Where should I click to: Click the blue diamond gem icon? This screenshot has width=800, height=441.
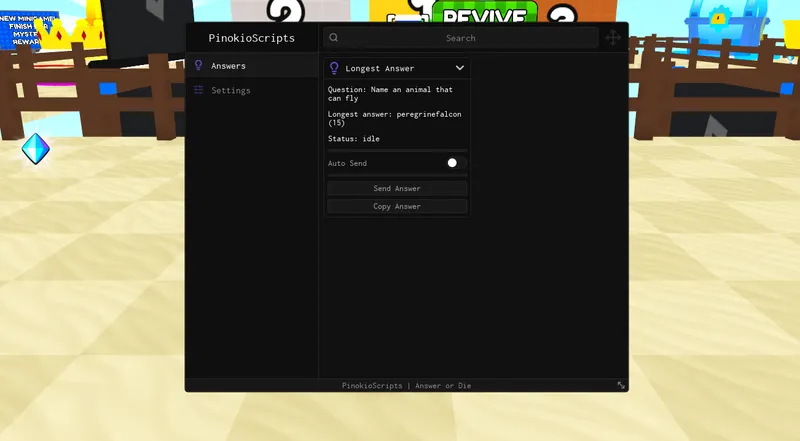pyautogui.click(x=36, y=149)
